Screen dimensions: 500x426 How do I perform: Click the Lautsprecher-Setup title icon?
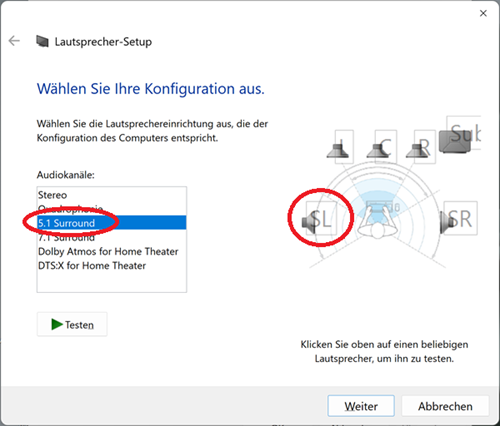pos(42,41)
